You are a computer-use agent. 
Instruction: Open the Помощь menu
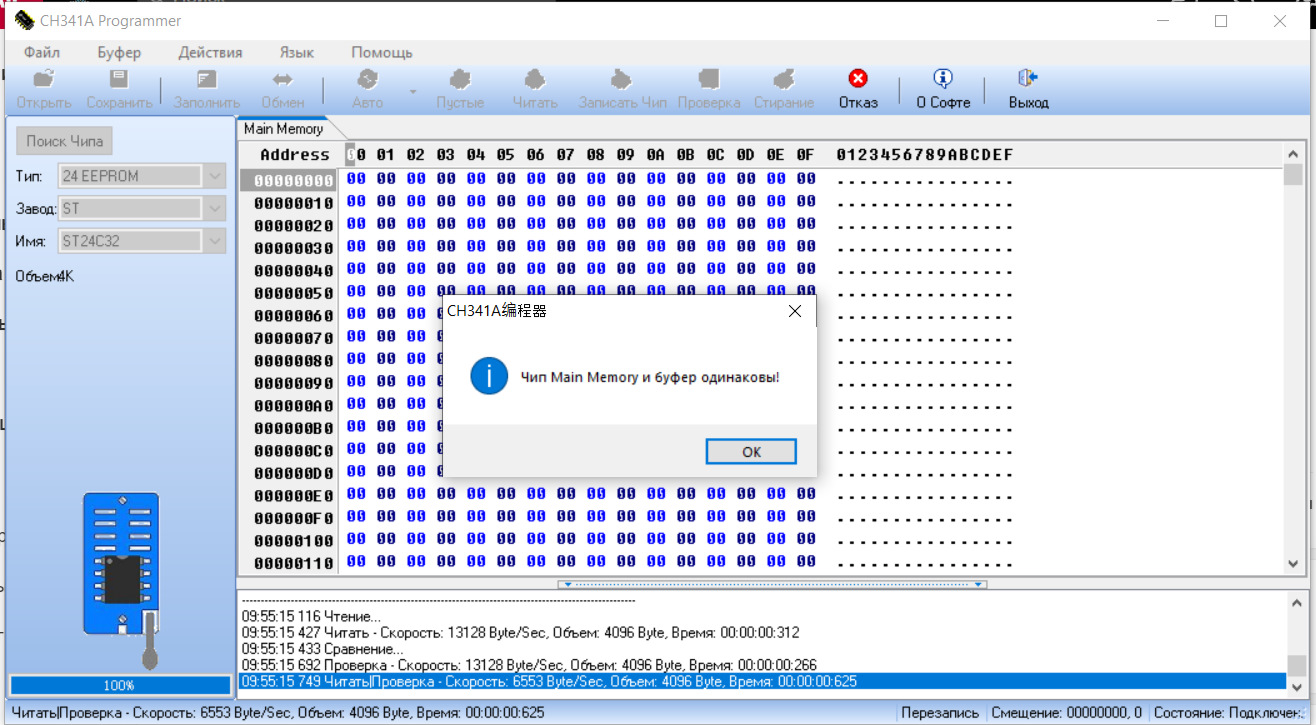point(382,53)
